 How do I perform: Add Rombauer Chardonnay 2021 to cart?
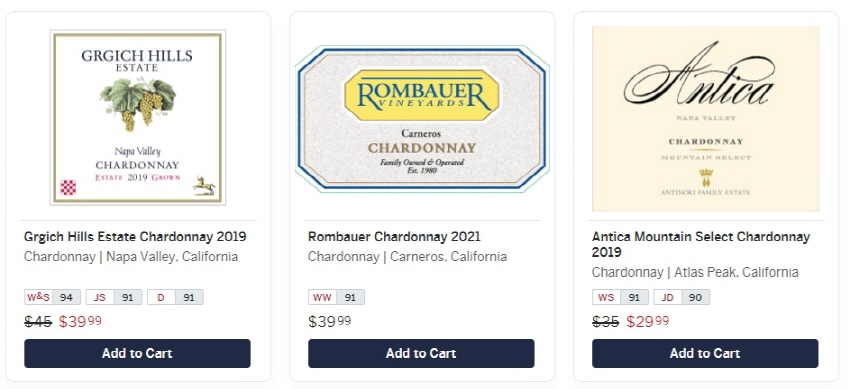click(x=421, y=353)
